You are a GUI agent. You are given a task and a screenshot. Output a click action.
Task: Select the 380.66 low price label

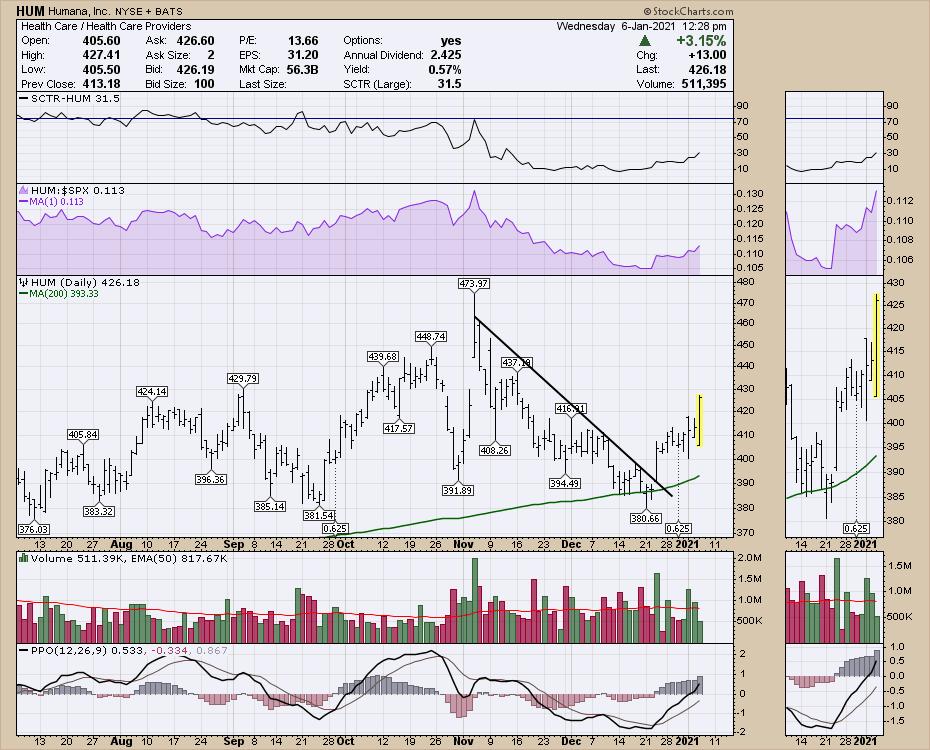(x=645, y=517)
